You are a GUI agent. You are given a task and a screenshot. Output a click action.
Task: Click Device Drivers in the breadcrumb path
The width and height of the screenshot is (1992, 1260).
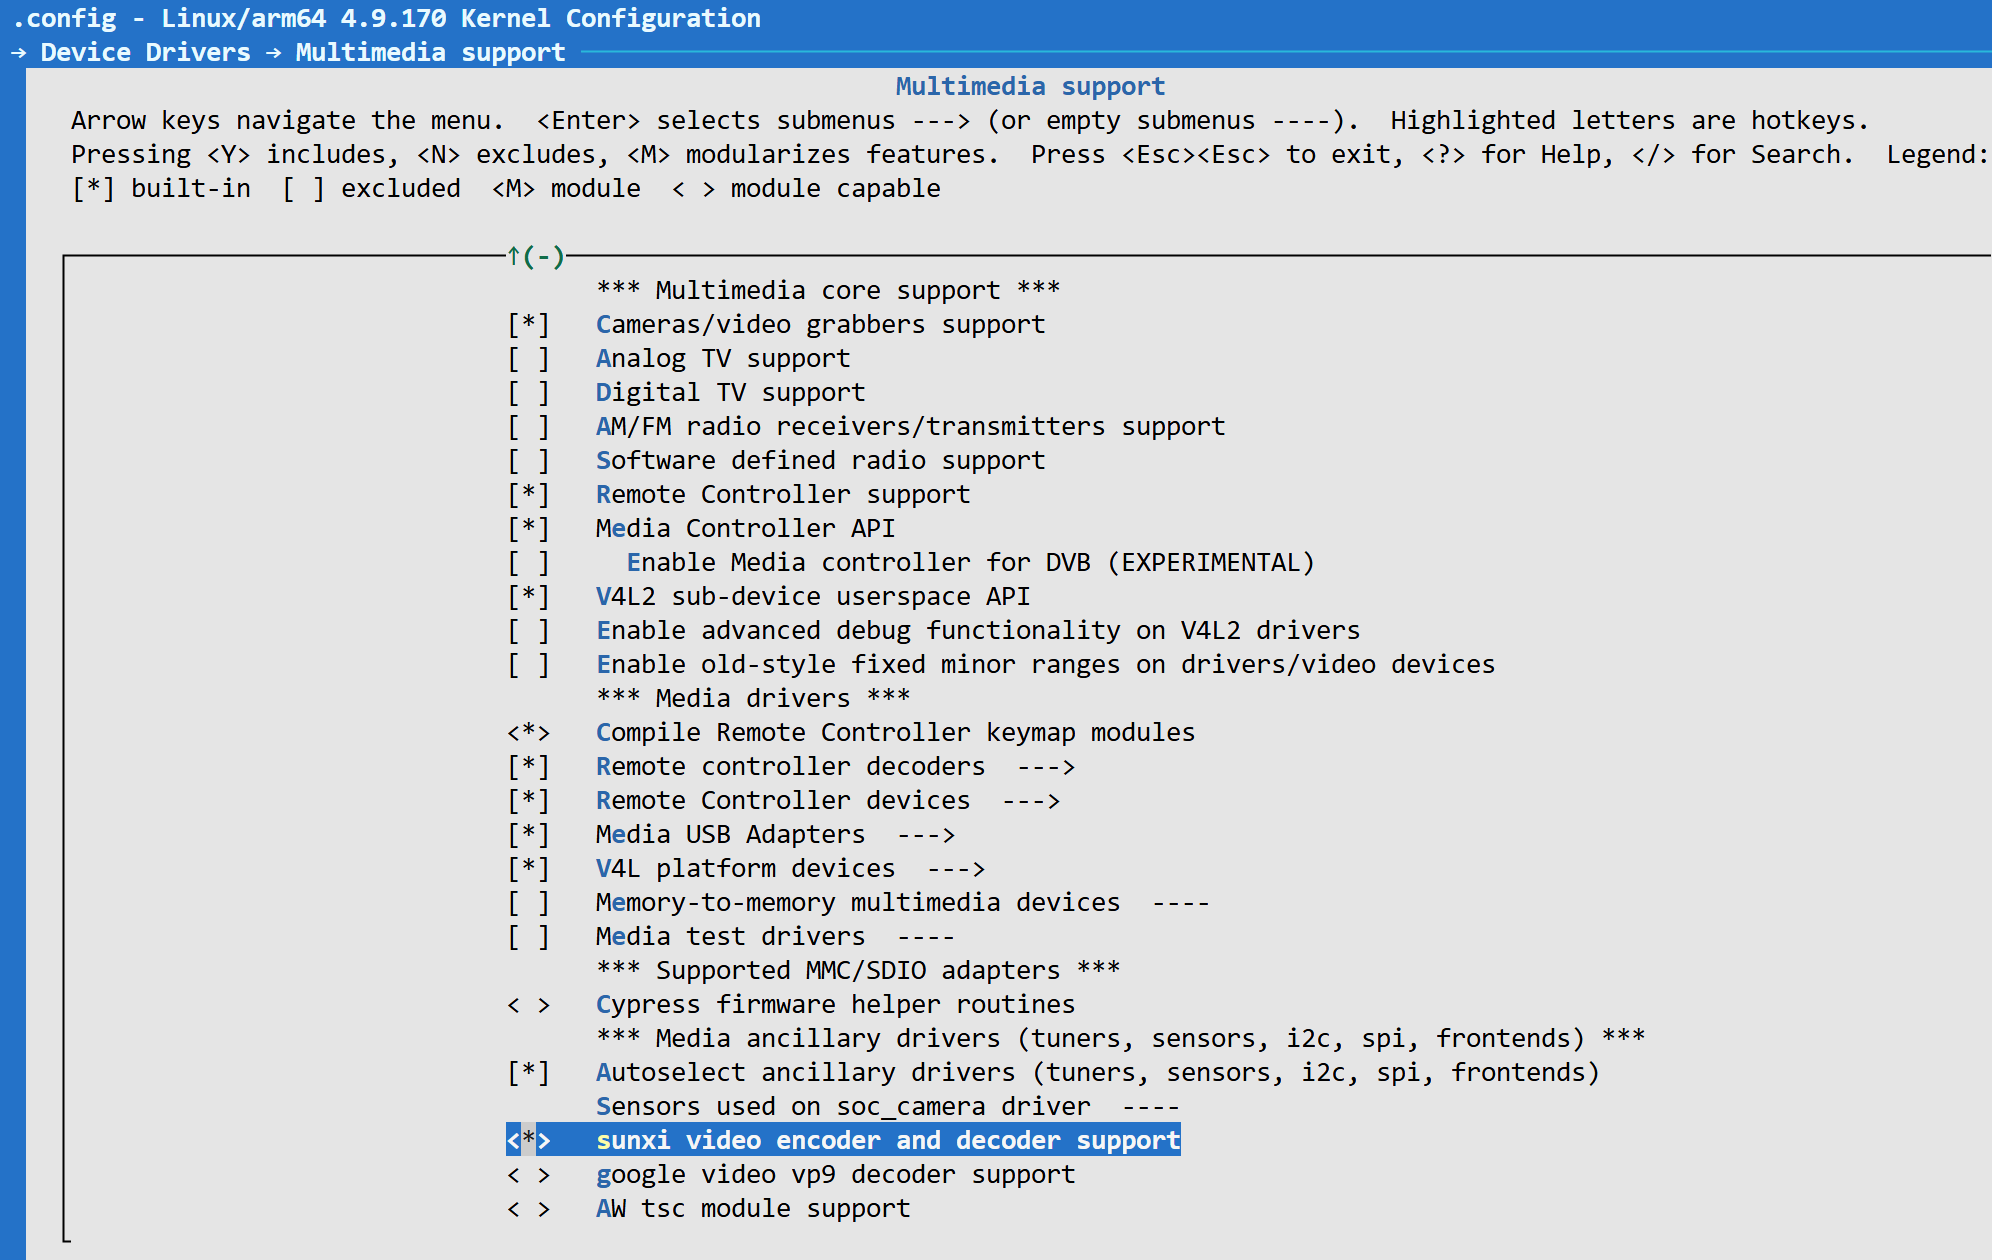[x=145, y=52]
